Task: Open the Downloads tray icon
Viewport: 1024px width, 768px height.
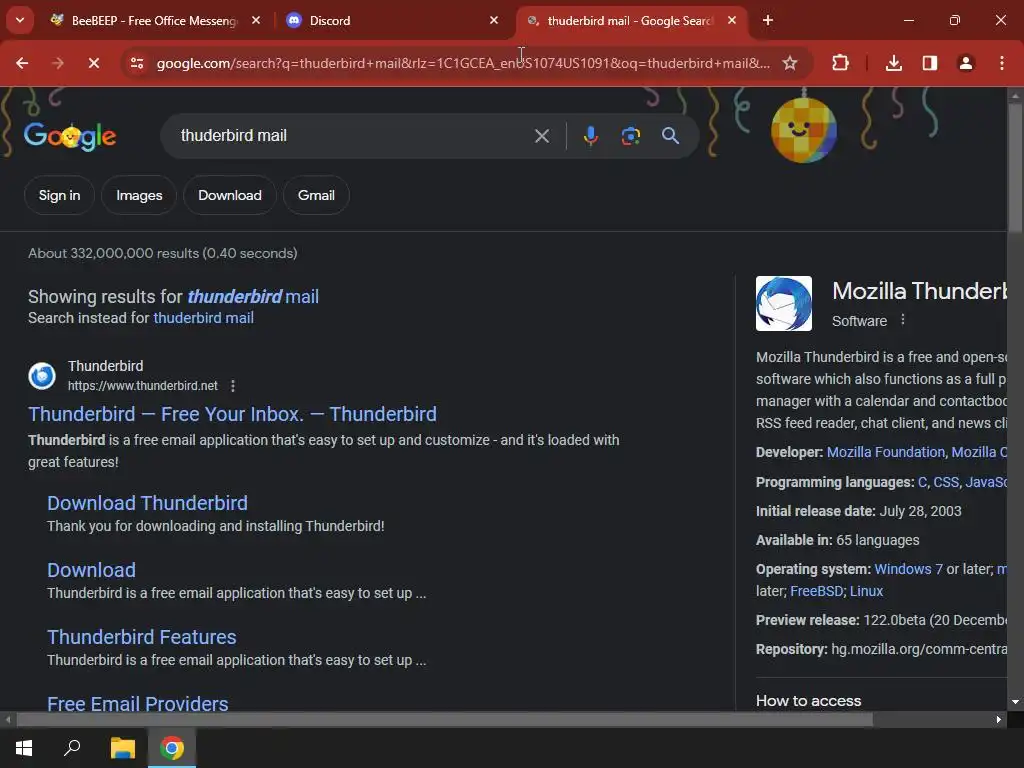Action: point(893,63)
